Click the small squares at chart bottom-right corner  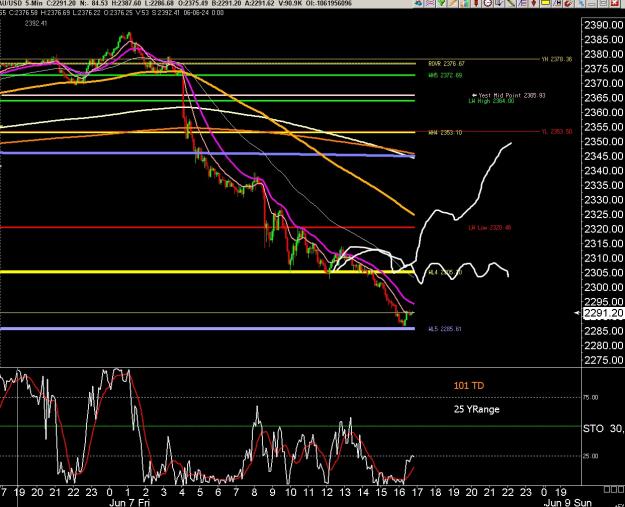[614, 489]
